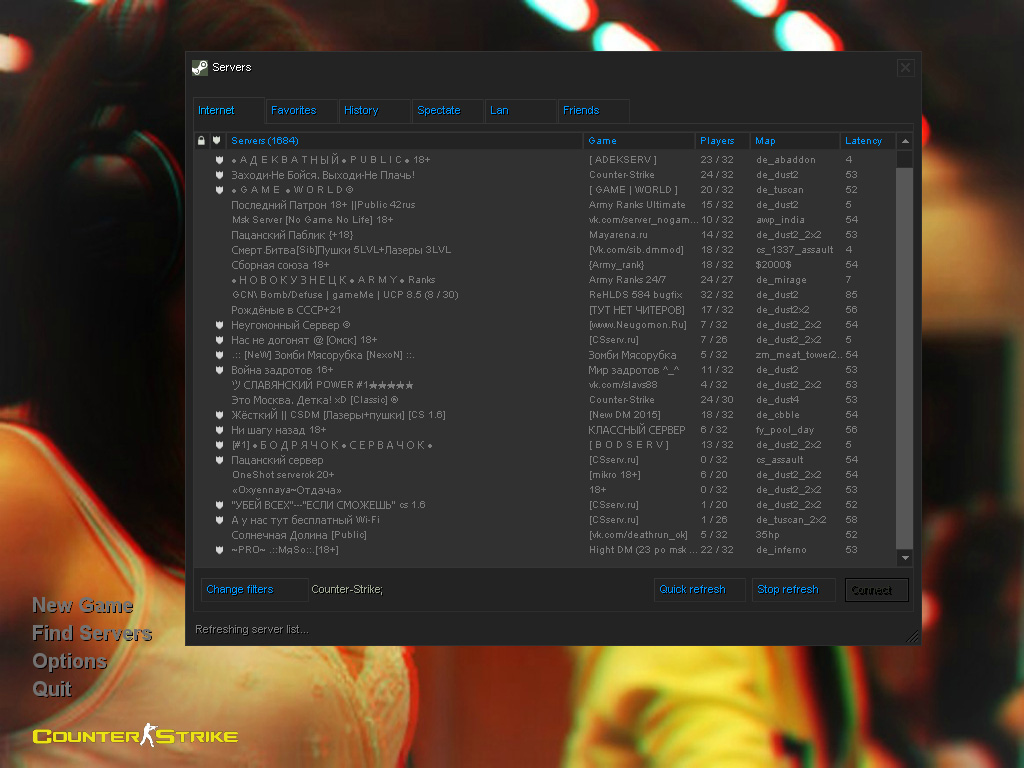Open the Lan tab
This screenshot has width=1024, height=768.
pos(521,110)
